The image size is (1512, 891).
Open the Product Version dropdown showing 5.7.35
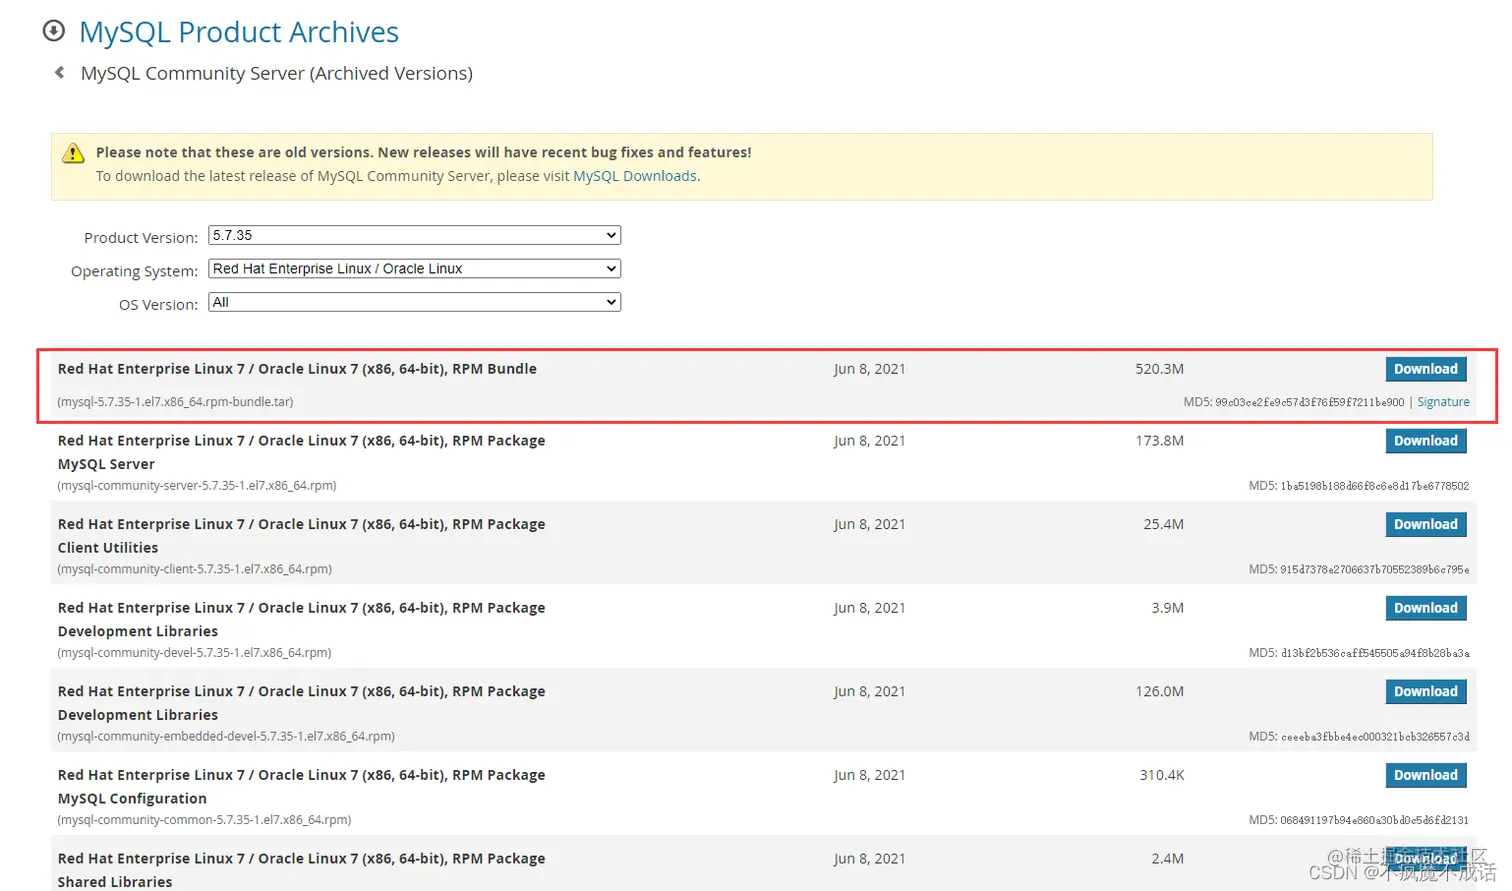414,235
